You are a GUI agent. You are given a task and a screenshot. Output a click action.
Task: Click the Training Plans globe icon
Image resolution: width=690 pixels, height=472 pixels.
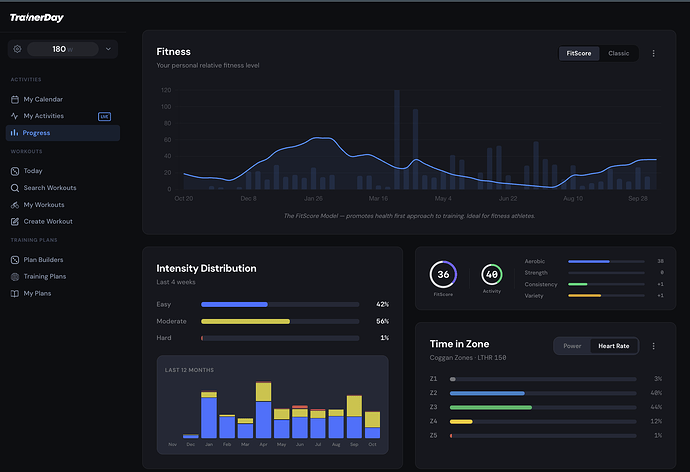pyautogui.click(x=15, y=277)
